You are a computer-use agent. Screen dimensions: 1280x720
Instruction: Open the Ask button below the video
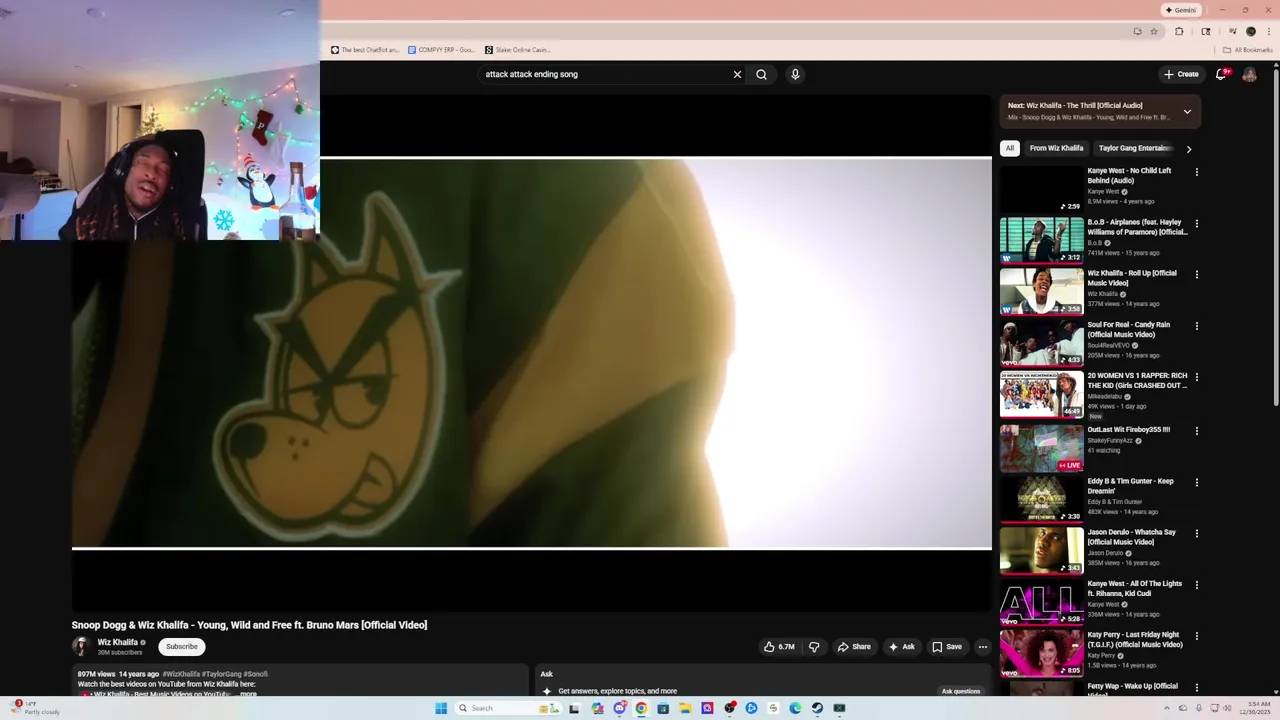point(901,647)
